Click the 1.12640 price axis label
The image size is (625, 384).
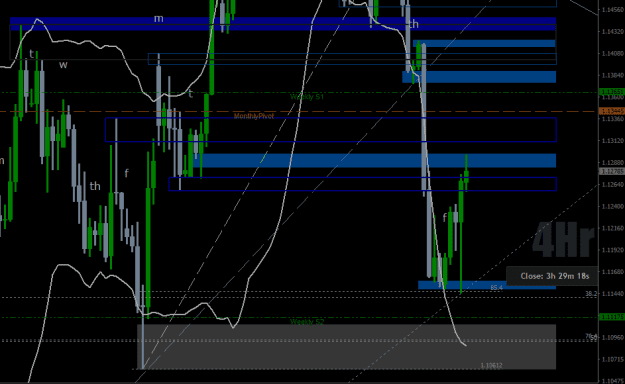pyautogui.click(x=613, y=185)
